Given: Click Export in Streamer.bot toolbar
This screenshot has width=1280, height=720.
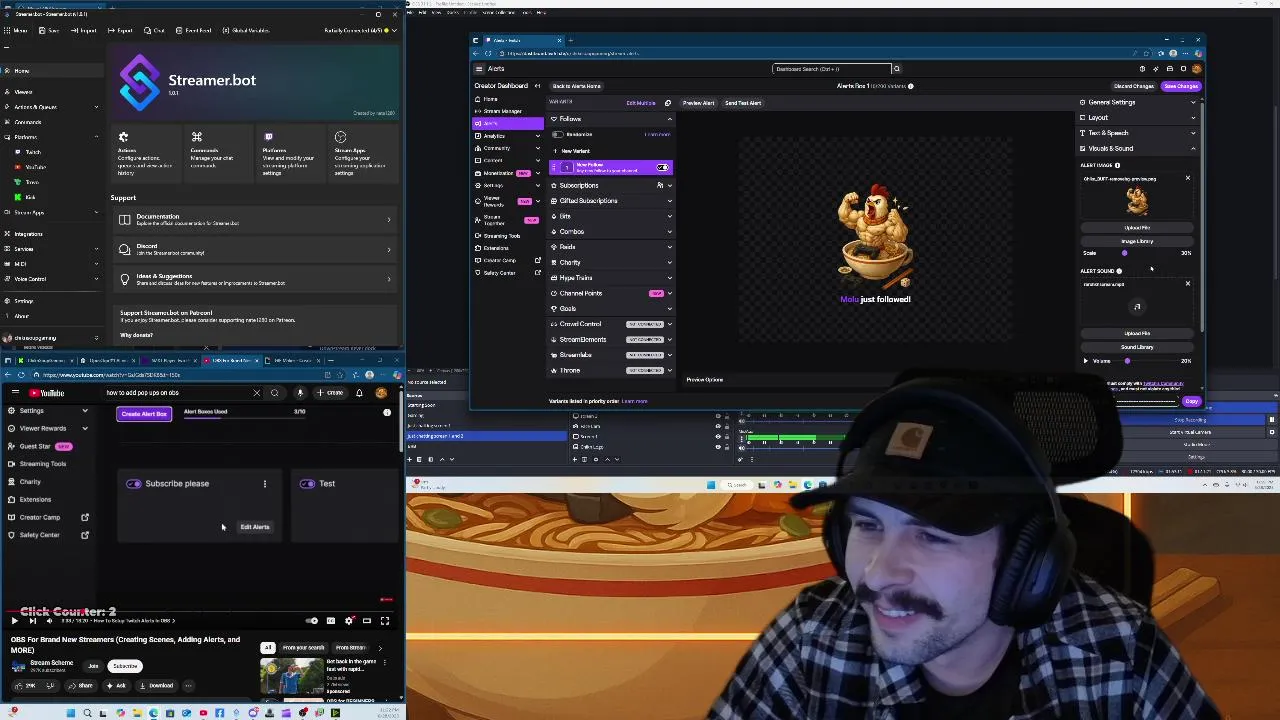Looking at the screenshot, I should [120, 30].
